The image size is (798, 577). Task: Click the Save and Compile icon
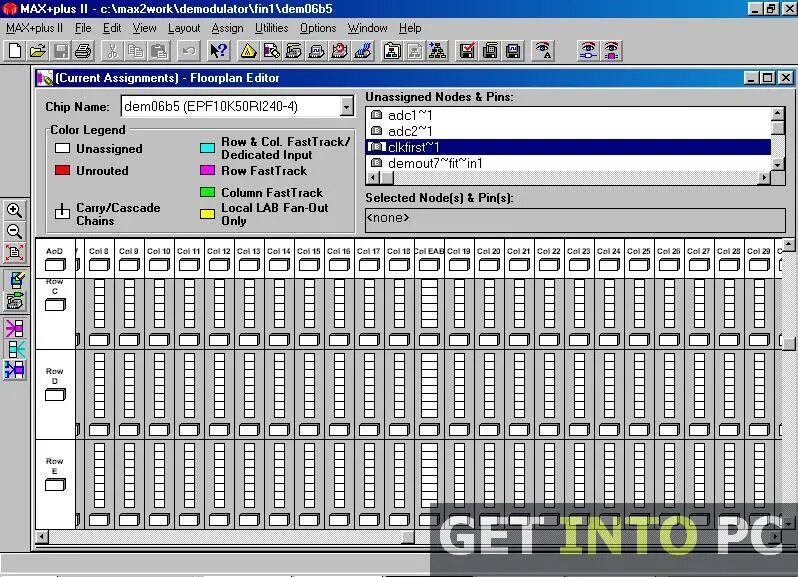coord(490,51)
